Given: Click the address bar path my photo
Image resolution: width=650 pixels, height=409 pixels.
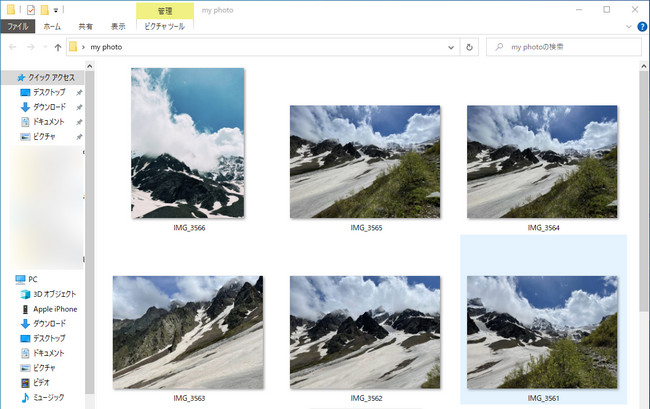Looking at the screenshot, I should coord(106,47).
